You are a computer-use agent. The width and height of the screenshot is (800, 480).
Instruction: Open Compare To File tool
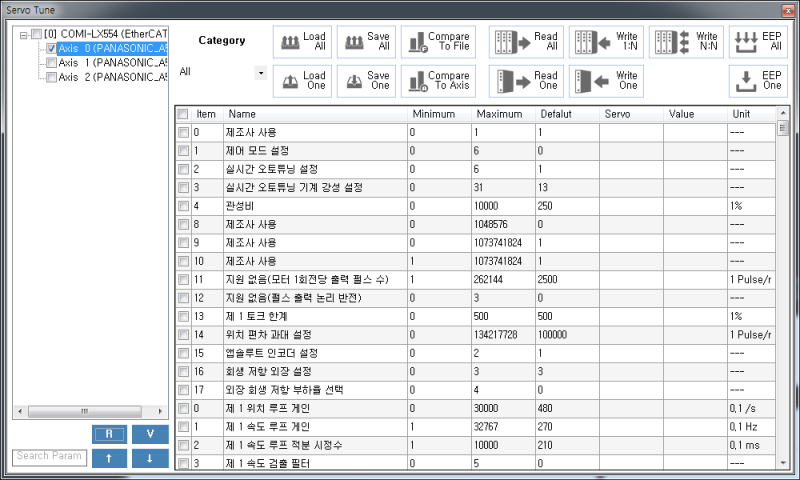(x=438, y=41)
